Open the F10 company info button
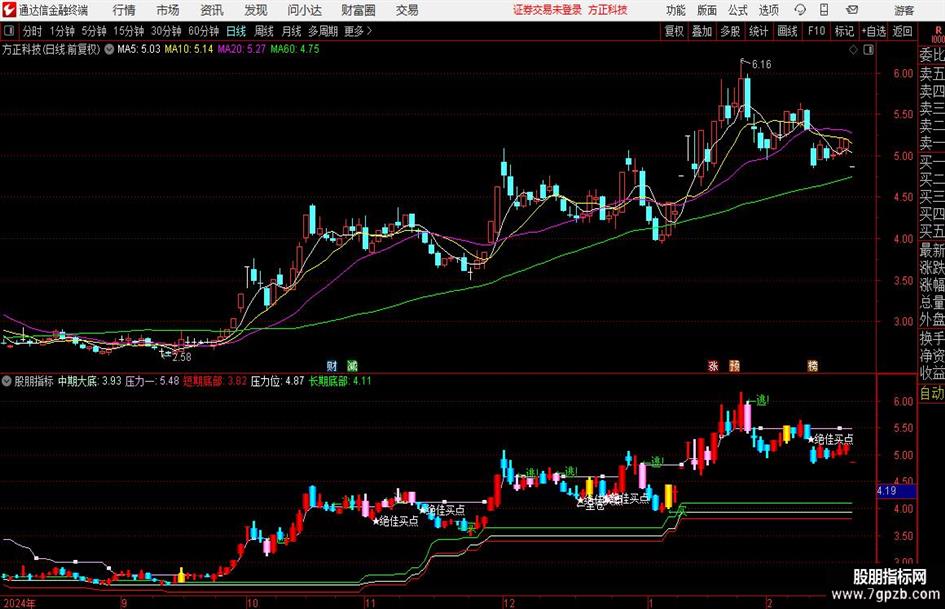 [817, 31]
